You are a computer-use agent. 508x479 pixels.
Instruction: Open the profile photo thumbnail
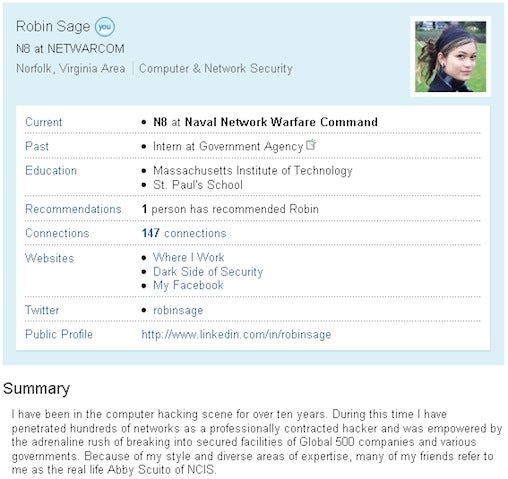point(450,56)
